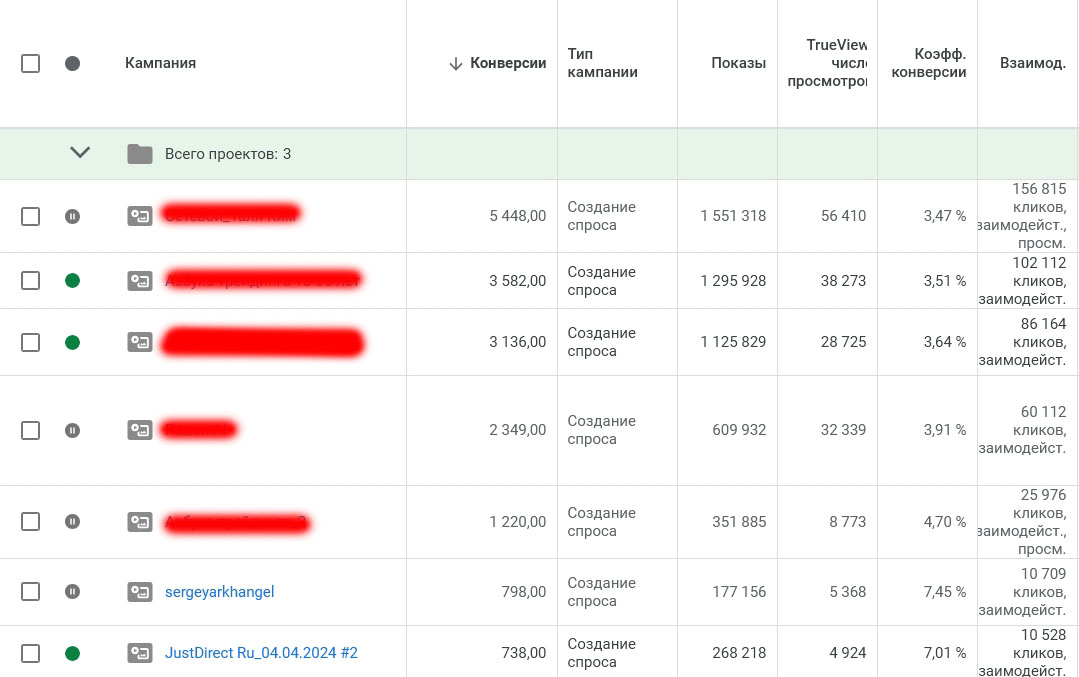This screenshot has width=1079, height=677.
Task: Collapse the Всего проектов: 3 group chevron
Action: click(80, 152)
